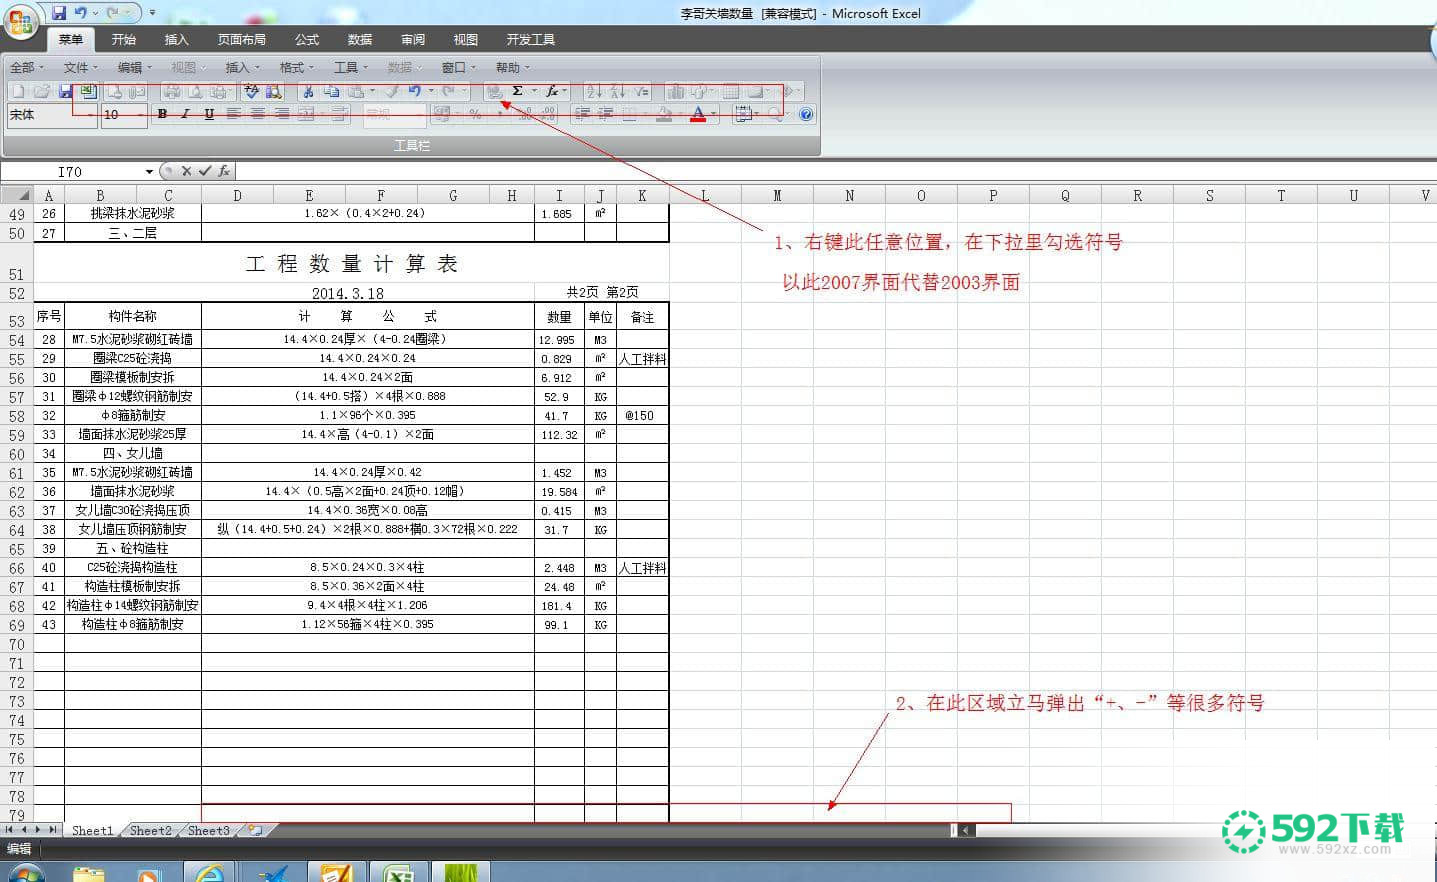Click the Select All corner cell button
Screen dimensions: 1437x882
tap(17, 195)
